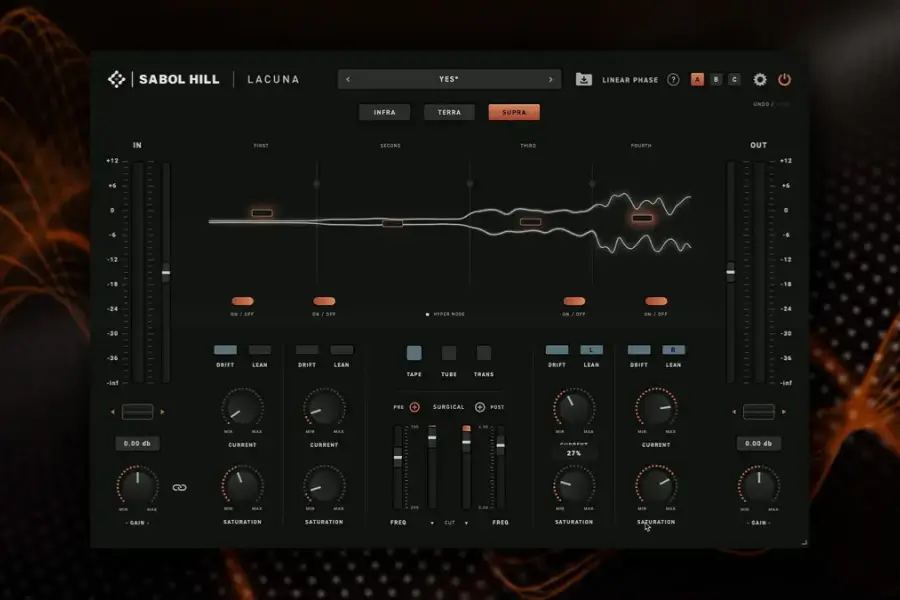Enable Hyper Mode
This screenshot has height=600, width=900.
[445, 315]
